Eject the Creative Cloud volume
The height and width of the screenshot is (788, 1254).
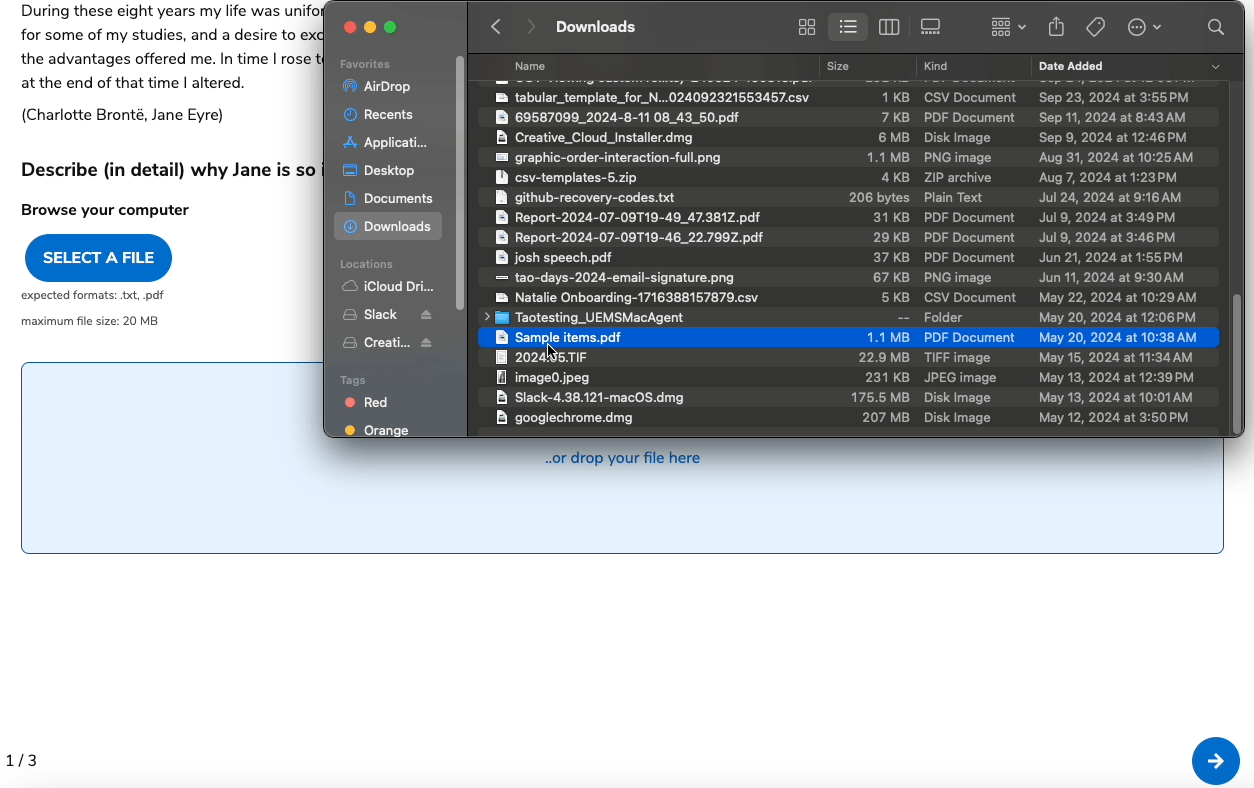(x=427, y=342)
